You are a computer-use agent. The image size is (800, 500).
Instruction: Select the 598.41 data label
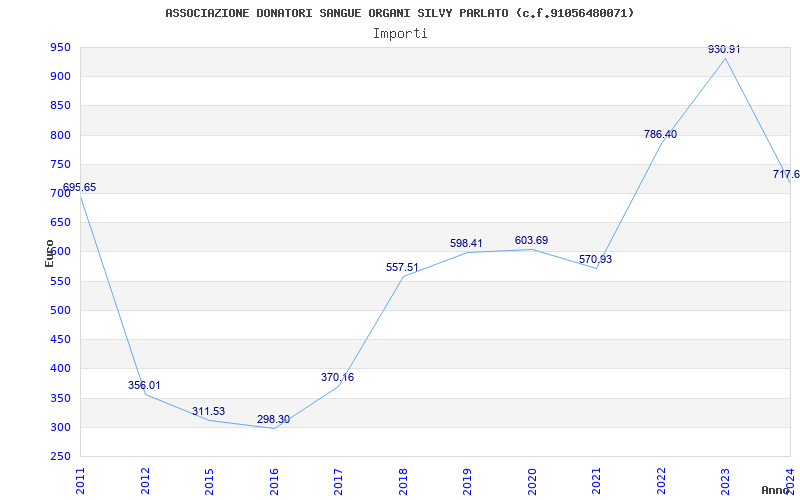click(x=466, y=243)
